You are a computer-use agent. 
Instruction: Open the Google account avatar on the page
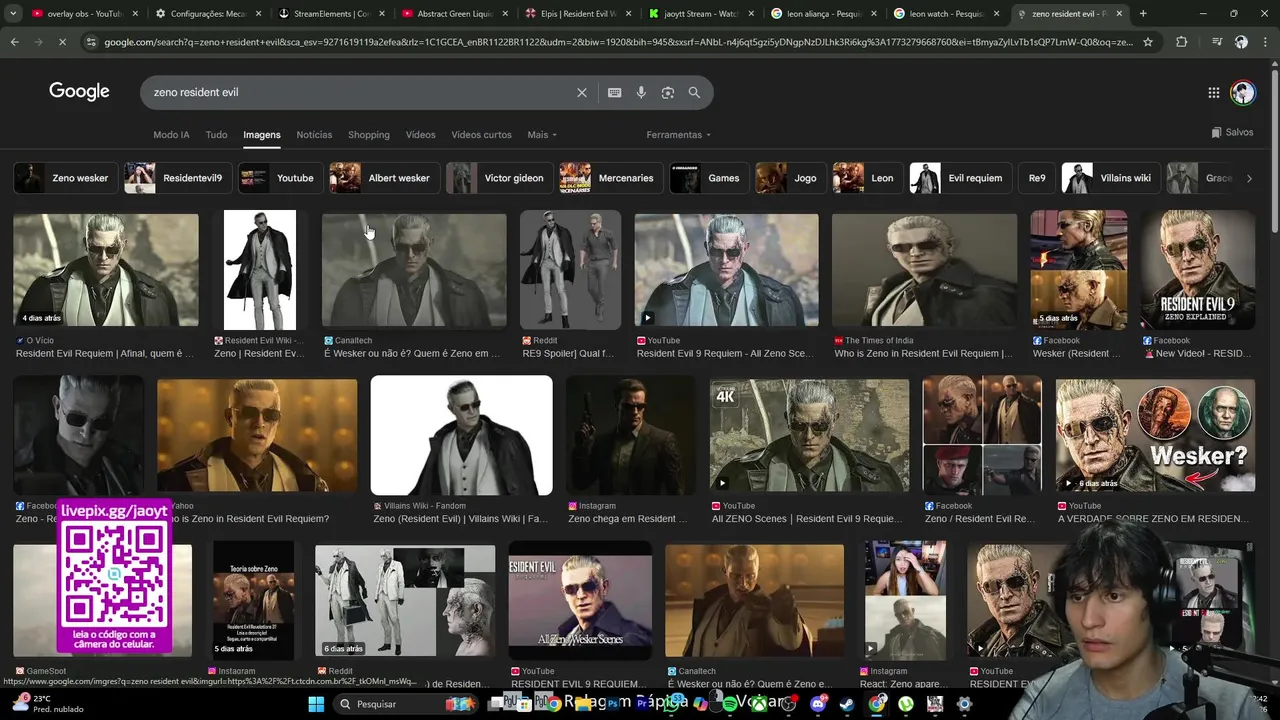(x=1243, y=92)
